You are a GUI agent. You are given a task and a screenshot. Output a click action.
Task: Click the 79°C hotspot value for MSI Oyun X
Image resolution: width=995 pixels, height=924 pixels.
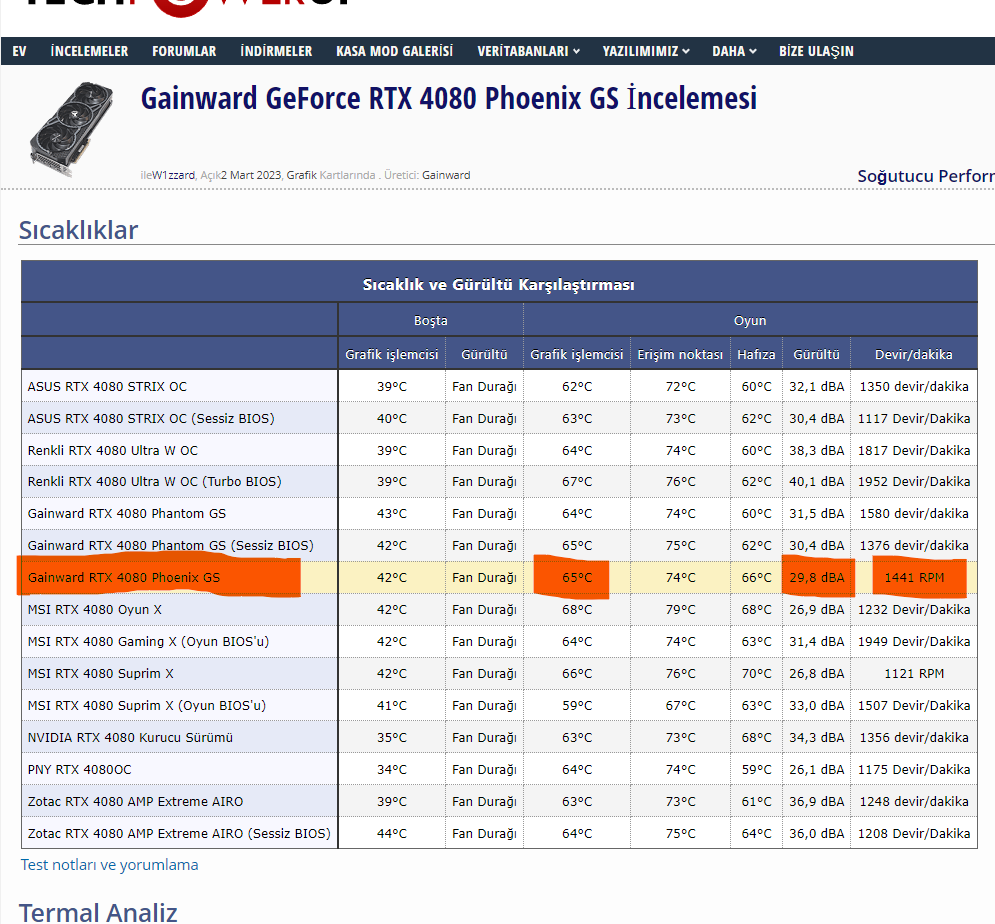pos(680,610)
